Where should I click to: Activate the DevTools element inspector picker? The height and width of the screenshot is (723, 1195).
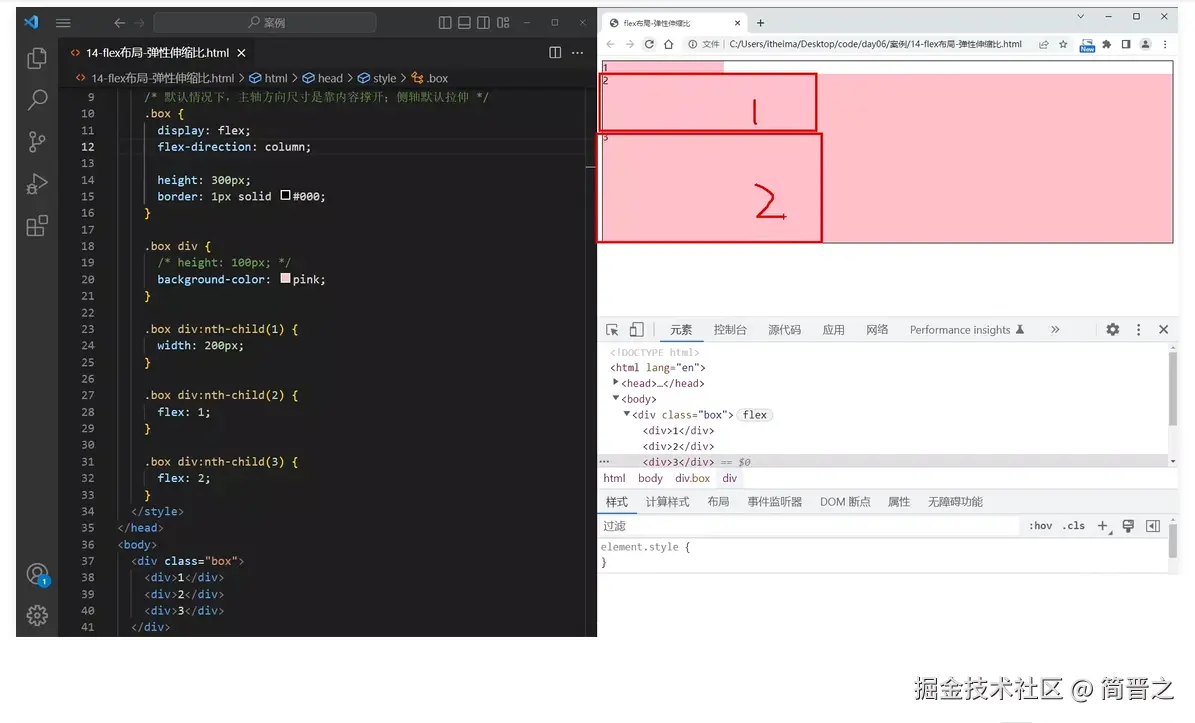tap(615, 329)
